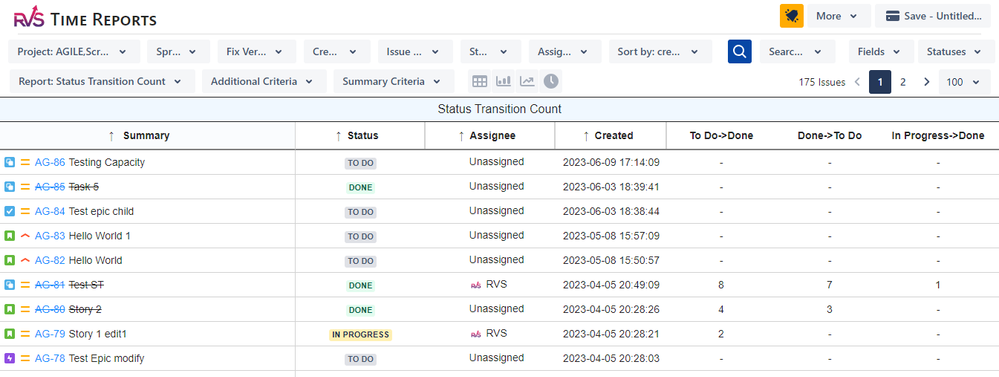This screenshot has width=999, height=377.
Task: Switch to table grid view icon
Action: click(480, 82)
